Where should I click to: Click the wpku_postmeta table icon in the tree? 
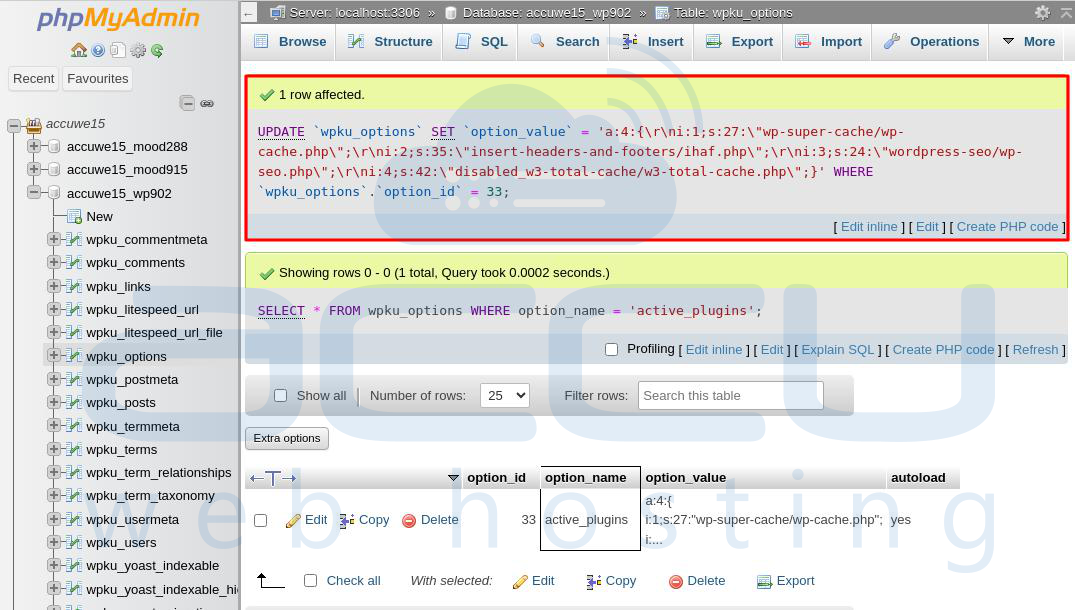pos(73,379)
